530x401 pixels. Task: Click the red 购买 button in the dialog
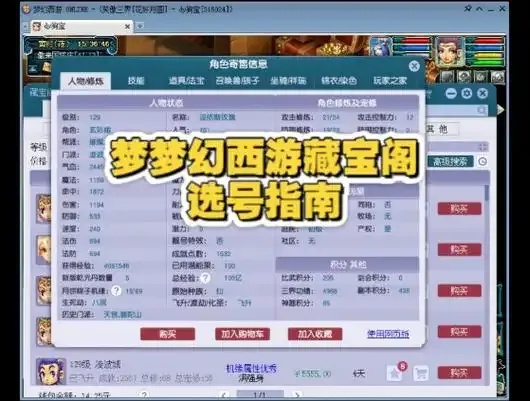[x=168, y=334]
